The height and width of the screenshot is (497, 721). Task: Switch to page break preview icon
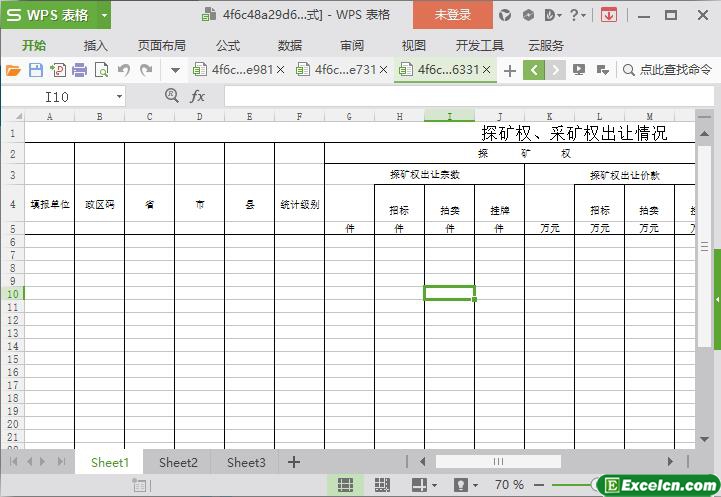382,485
